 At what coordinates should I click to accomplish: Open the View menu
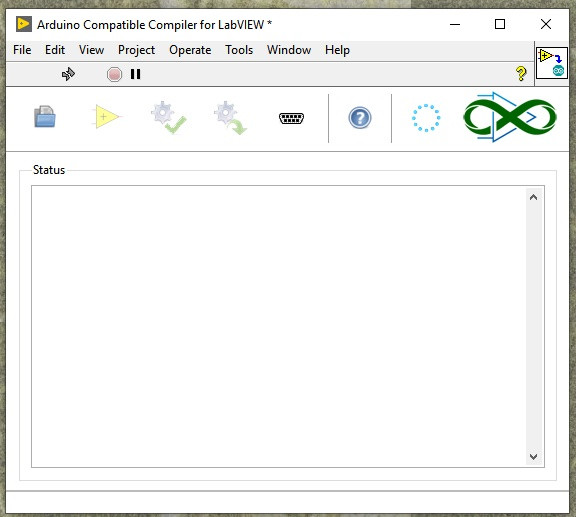coord(91,50)
